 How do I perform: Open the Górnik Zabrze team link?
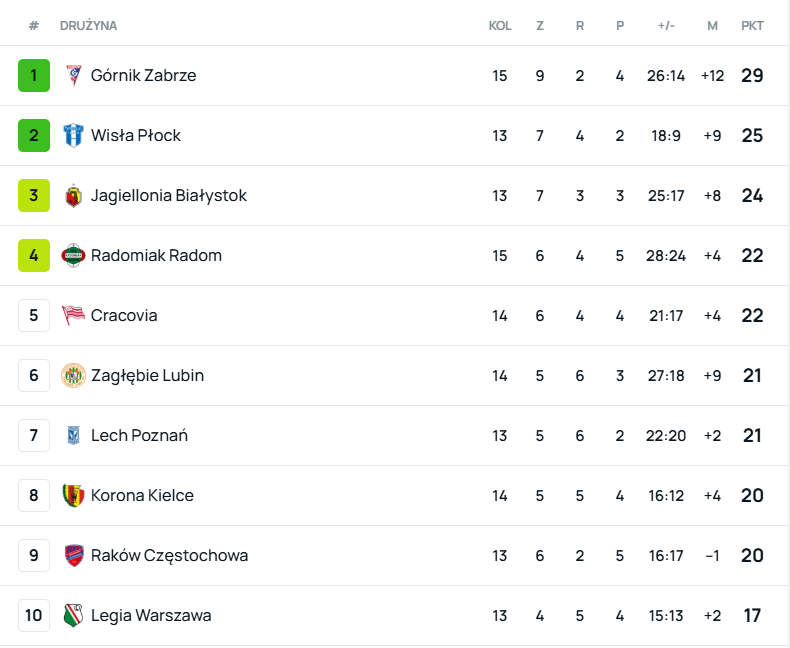[143, 75]
